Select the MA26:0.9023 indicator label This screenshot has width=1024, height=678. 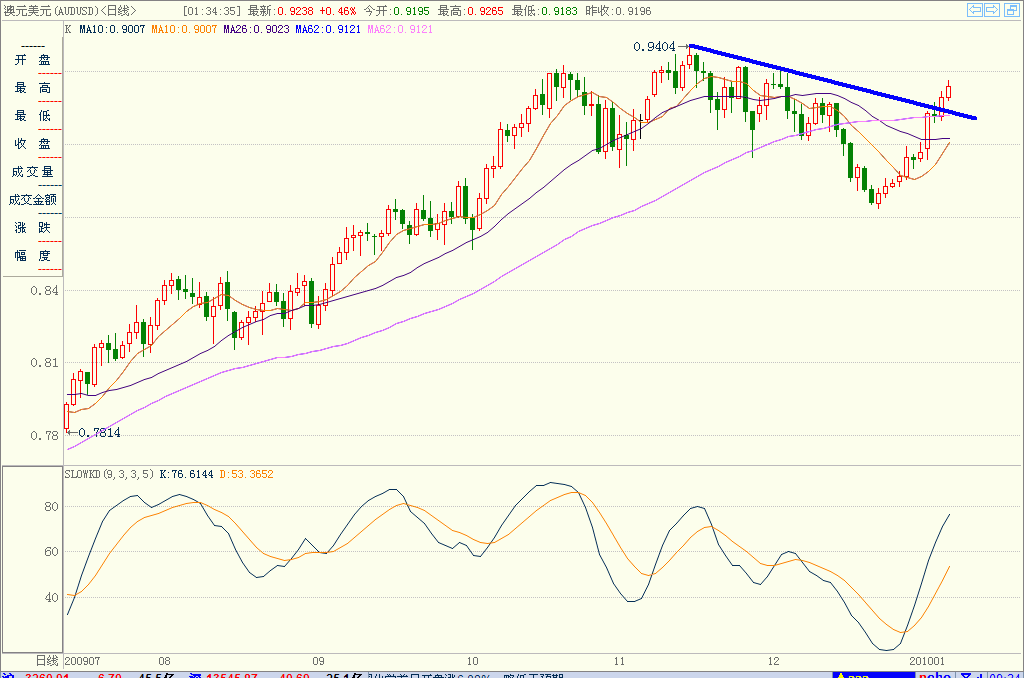coord(256,29)
